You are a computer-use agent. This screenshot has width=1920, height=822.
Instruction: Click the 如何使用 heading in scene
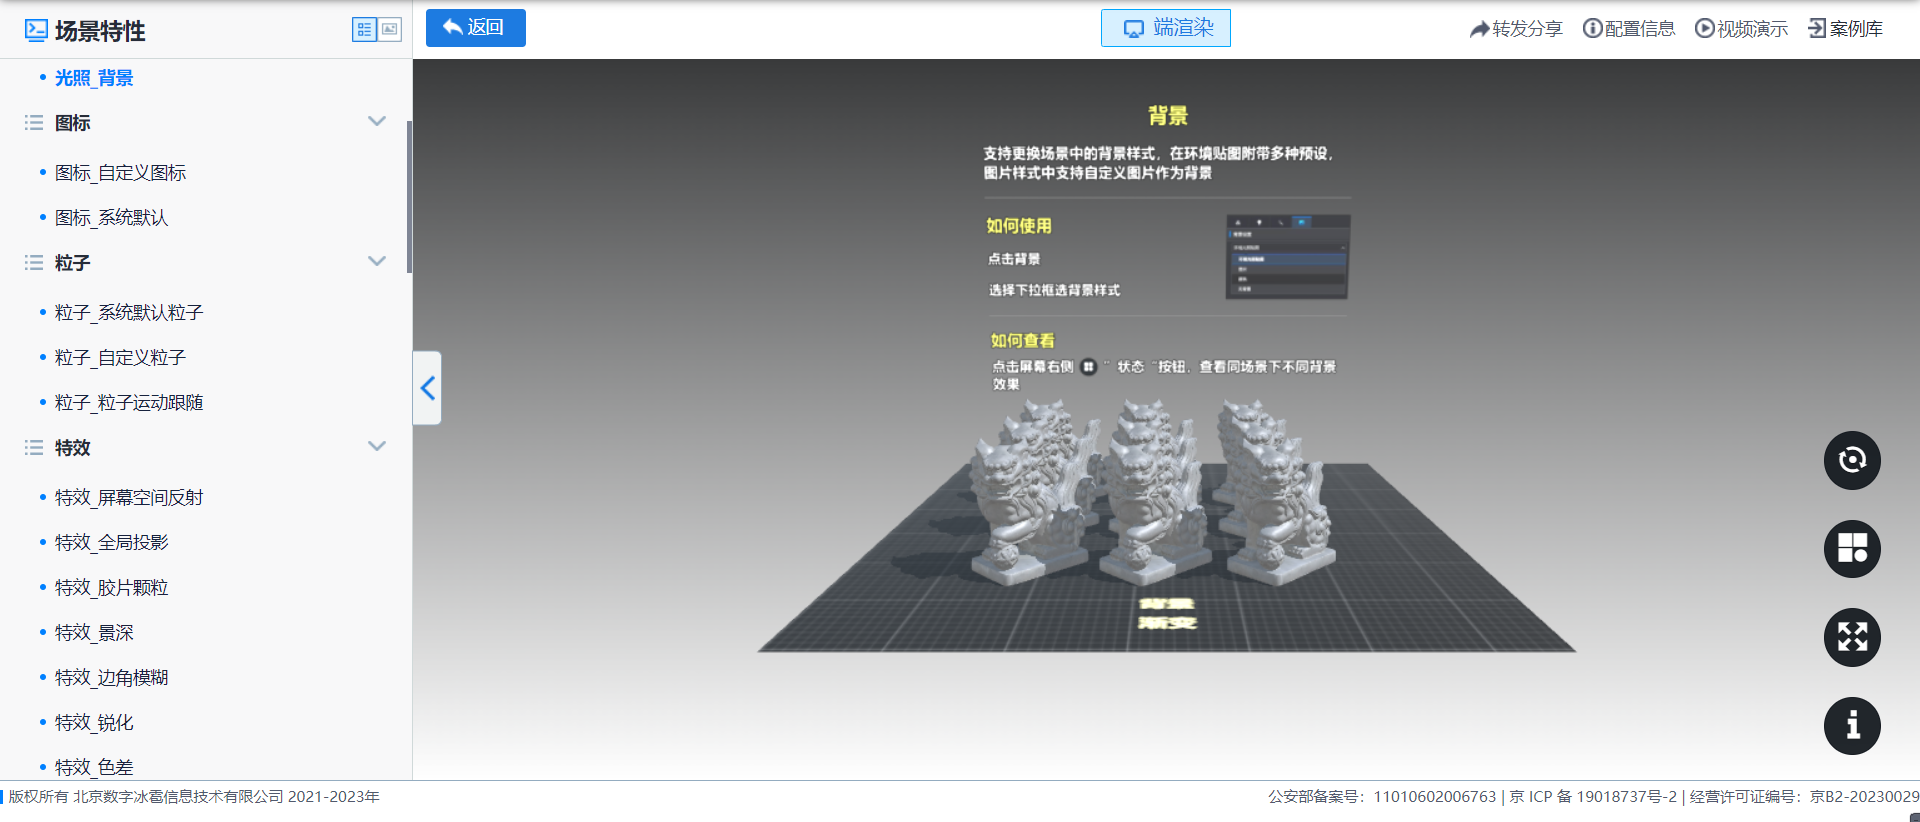[x=1019, y=226]
